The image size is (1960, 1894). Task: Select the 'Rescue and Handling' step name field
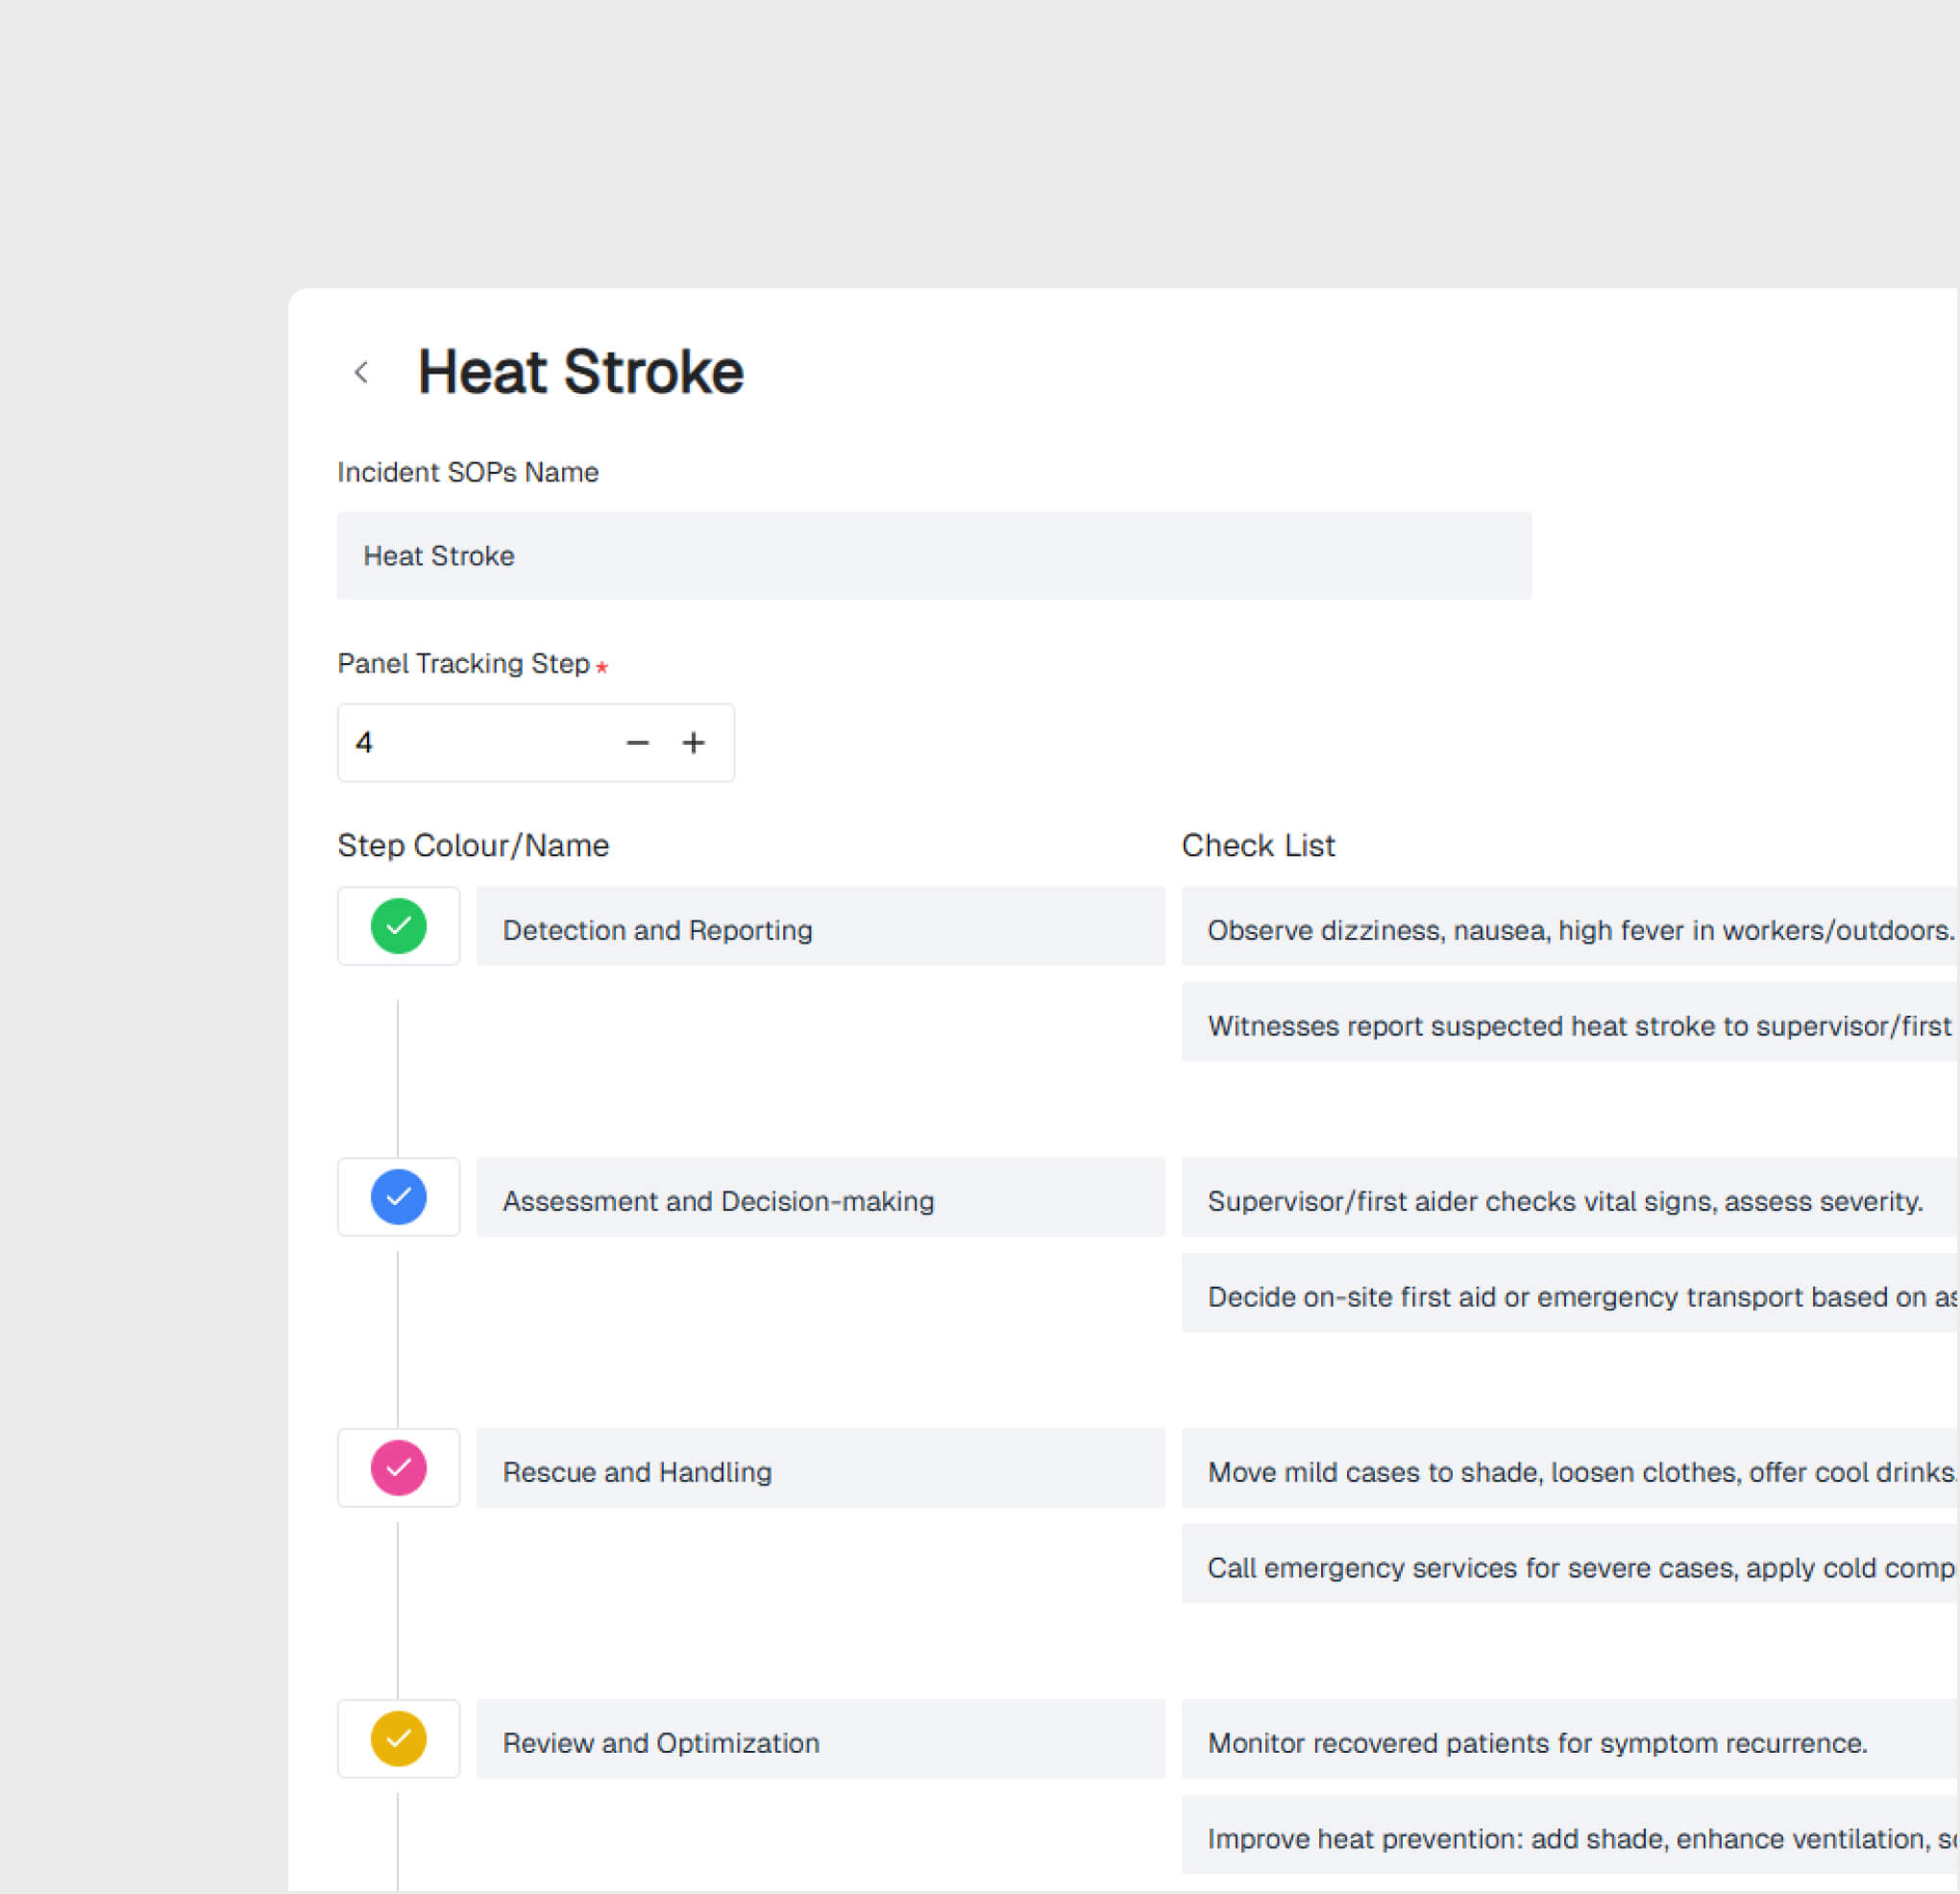click(x=820, y=1470)
